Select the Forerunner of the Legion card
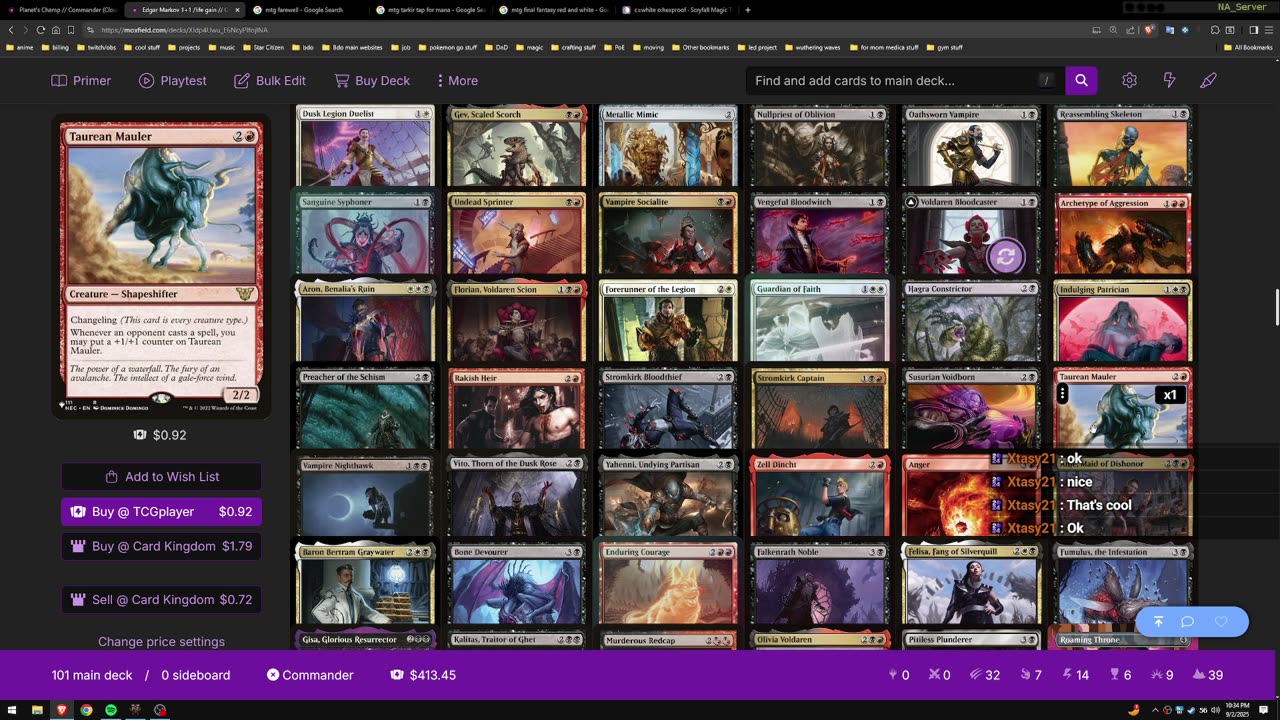 [x=668, y=321]
